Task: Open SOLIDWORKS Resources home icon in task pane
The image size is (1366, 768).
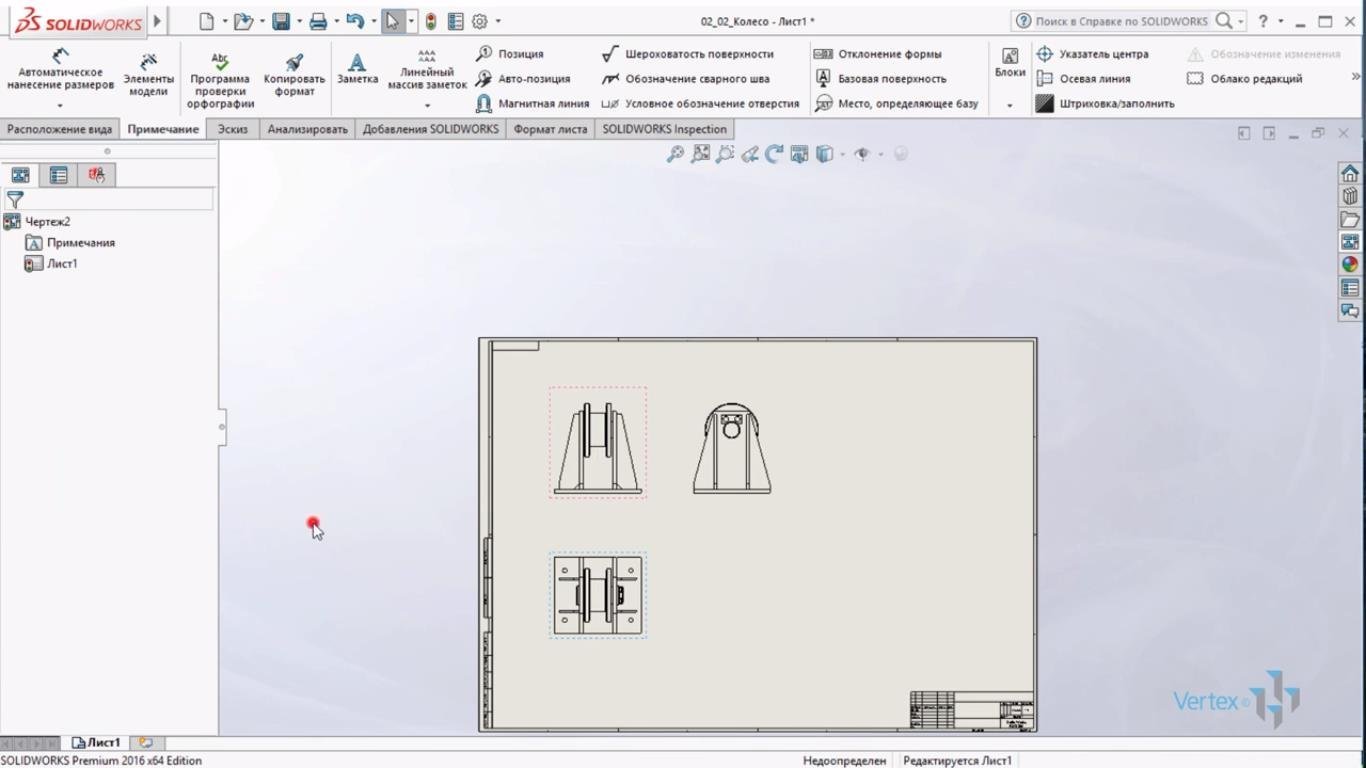Action: click(x=1350, y=173)
